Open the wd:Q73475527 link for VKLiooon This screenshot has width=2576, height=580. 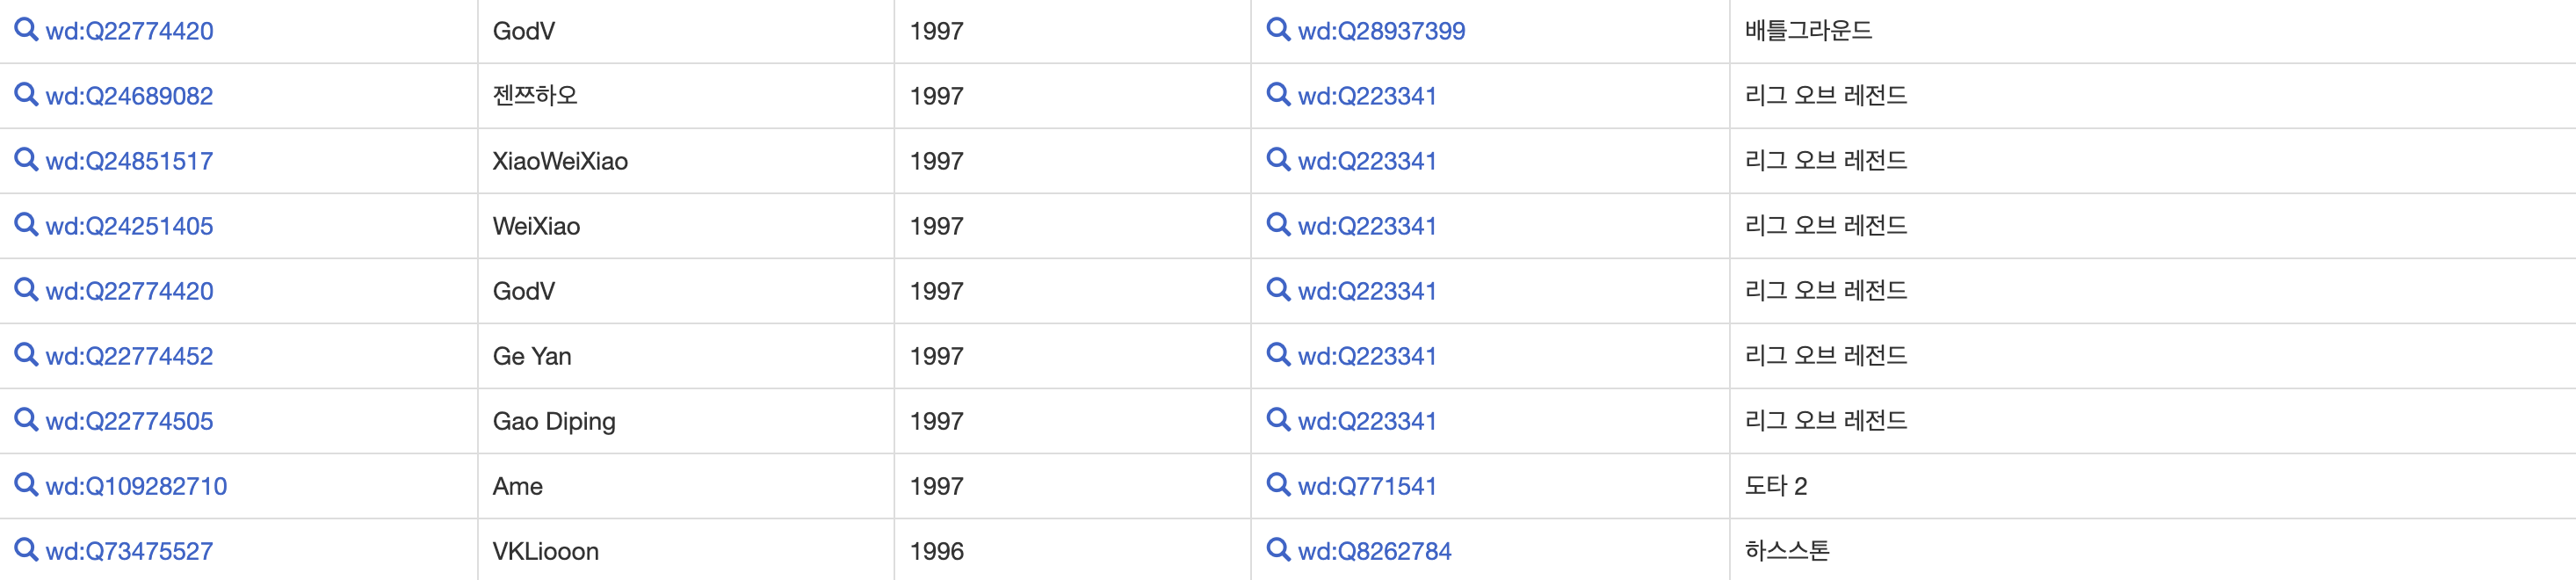[x=129, y=551]
